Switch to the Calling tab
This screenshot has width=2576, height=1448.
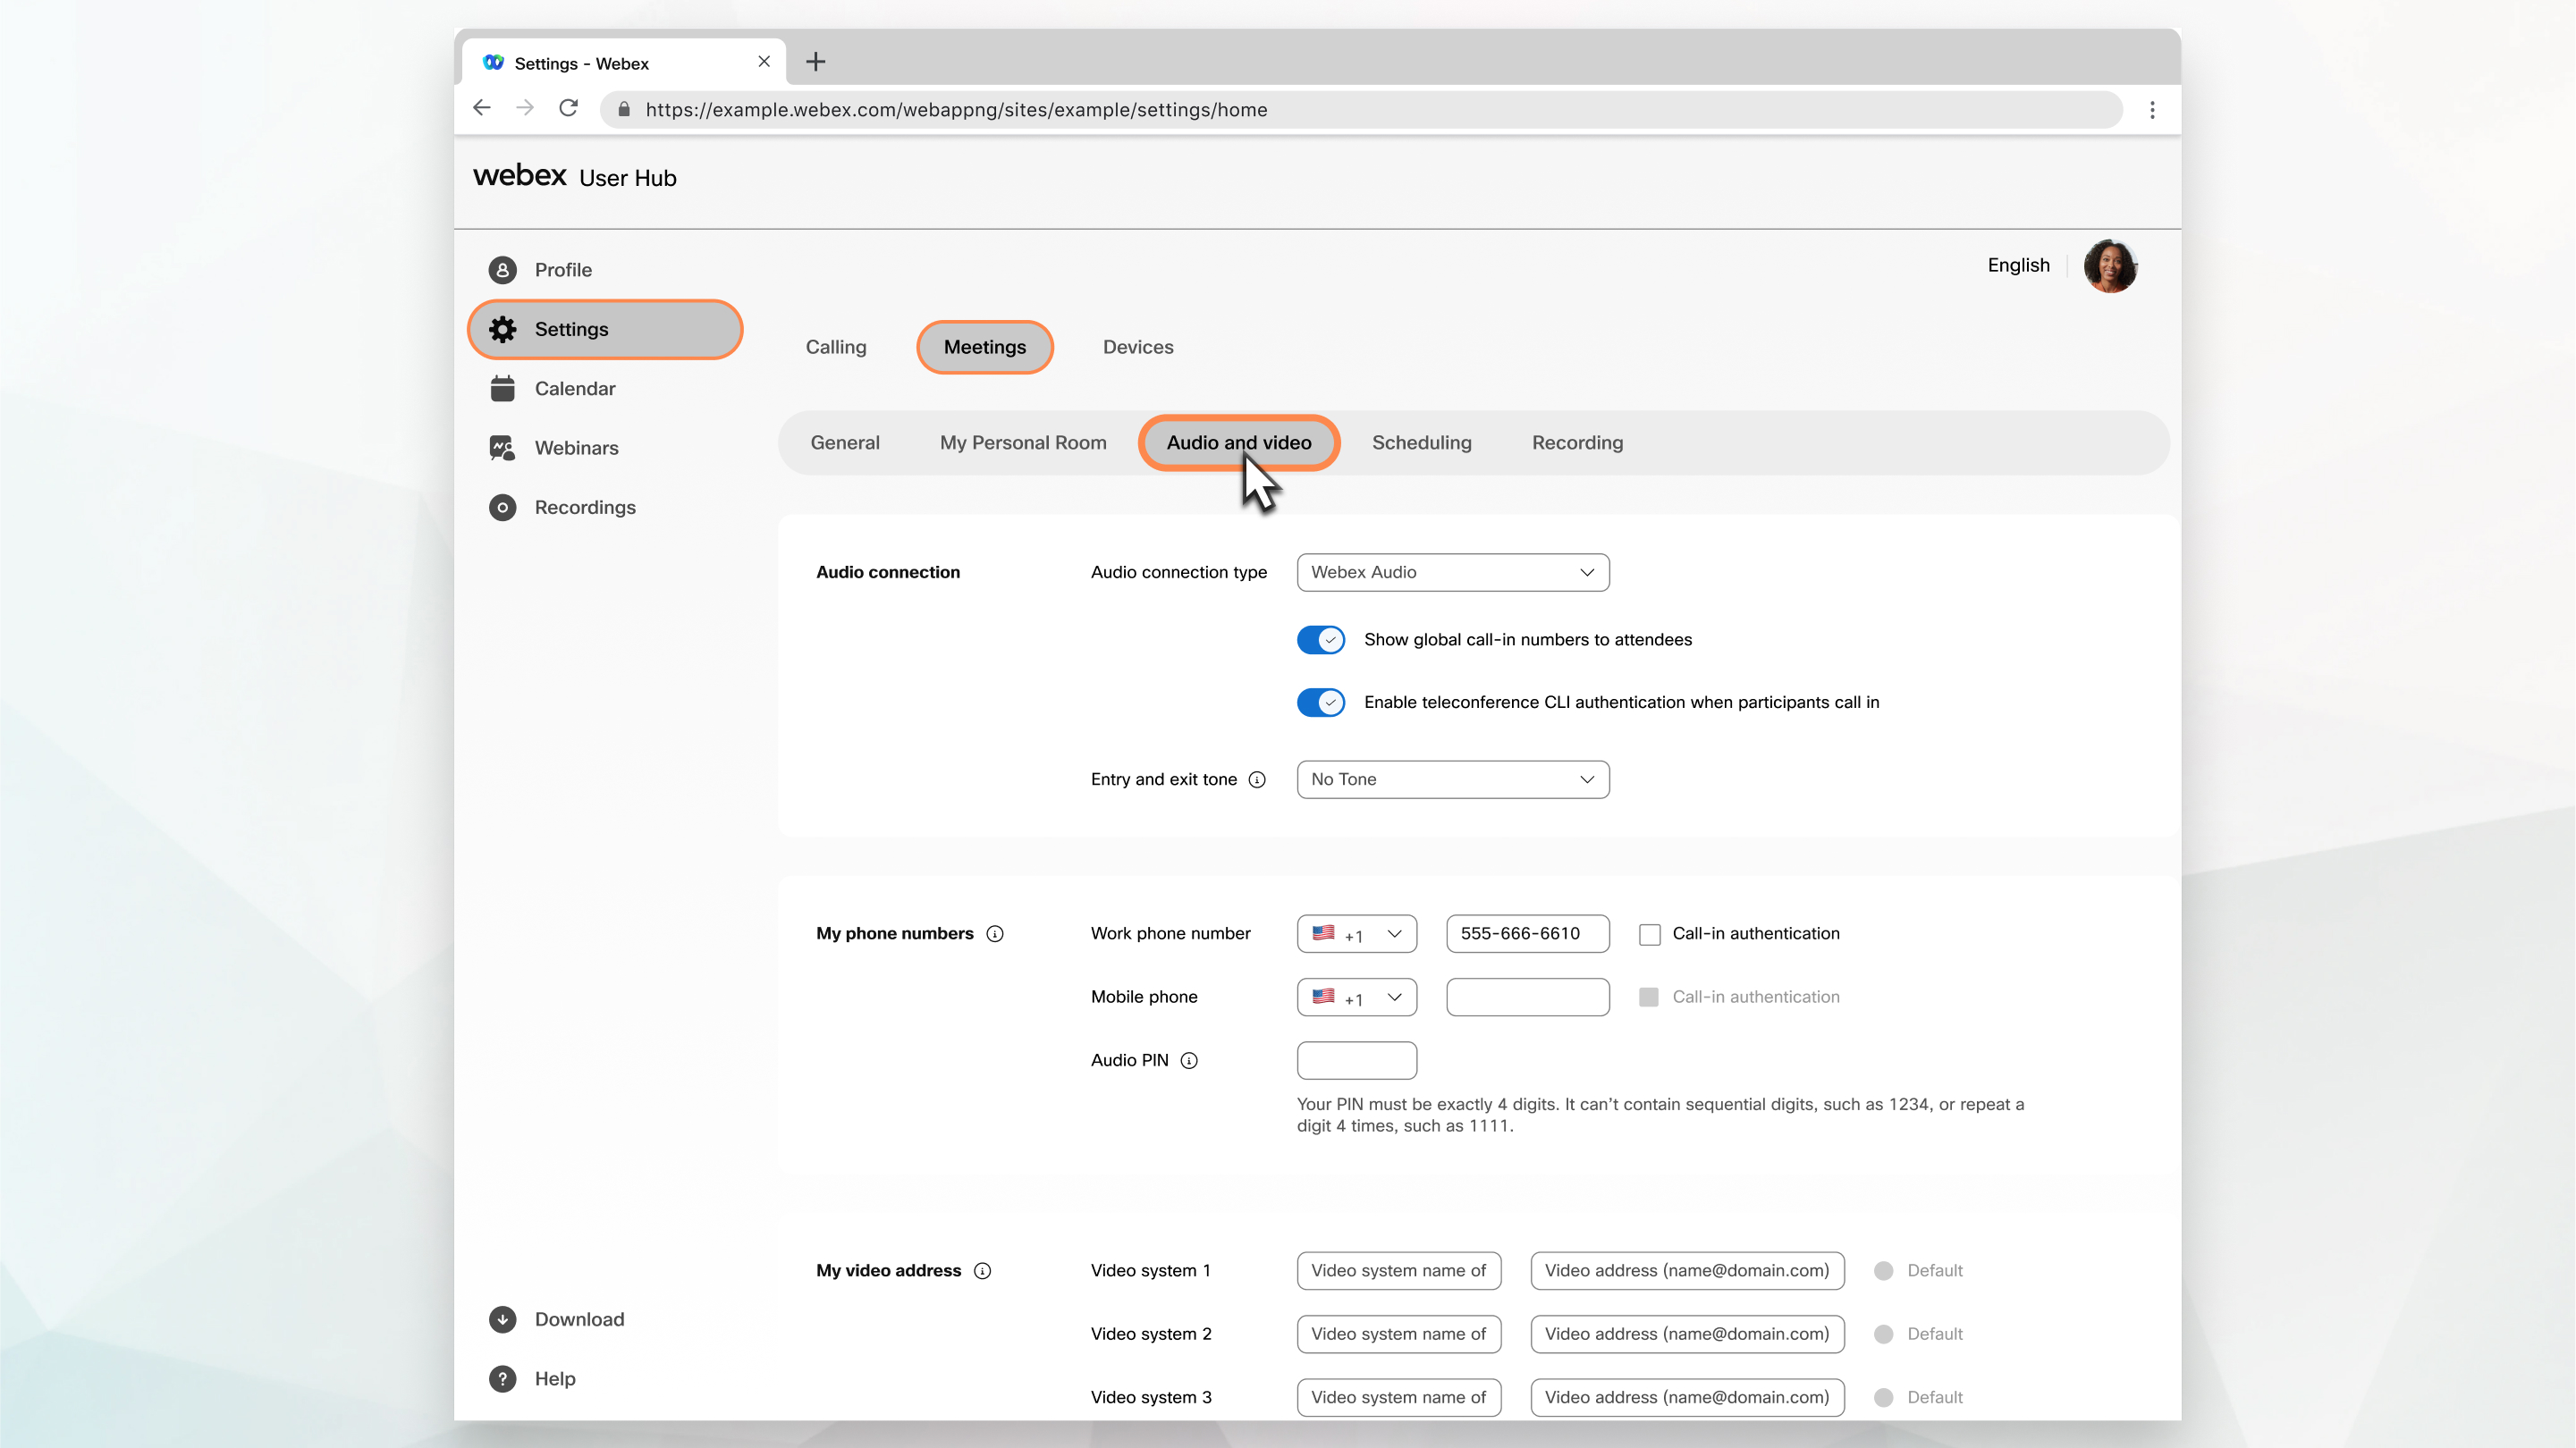pos(835,347)
